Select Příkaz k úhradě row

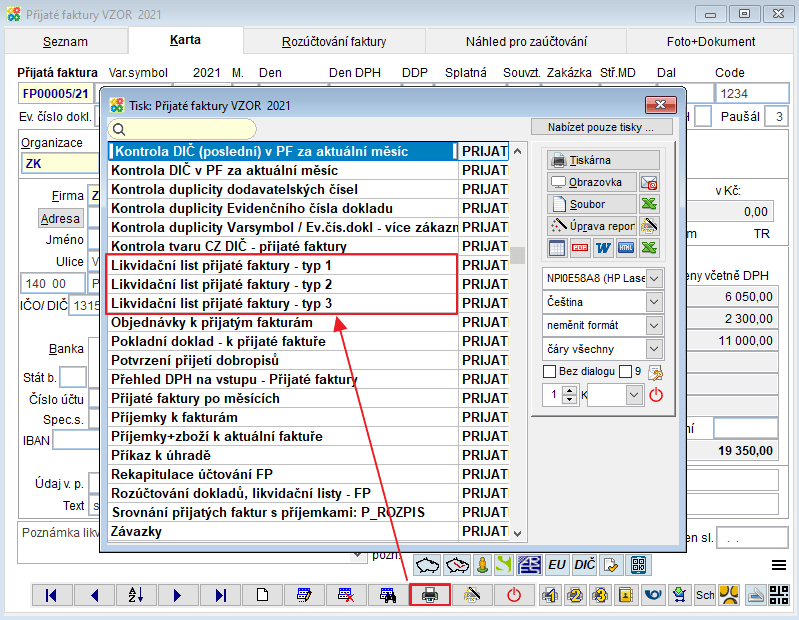(x=282, y=455)
